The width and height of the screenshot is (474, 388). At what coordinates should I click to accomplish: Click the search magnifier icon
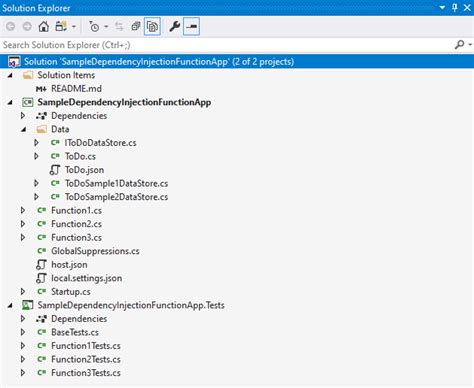tap(460, 44)
